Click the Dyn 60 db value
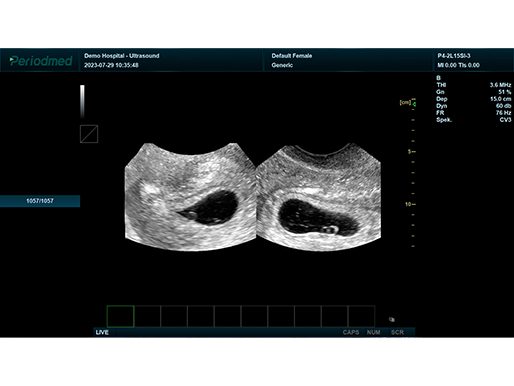The image size is (514, 386). click(503, 106)
